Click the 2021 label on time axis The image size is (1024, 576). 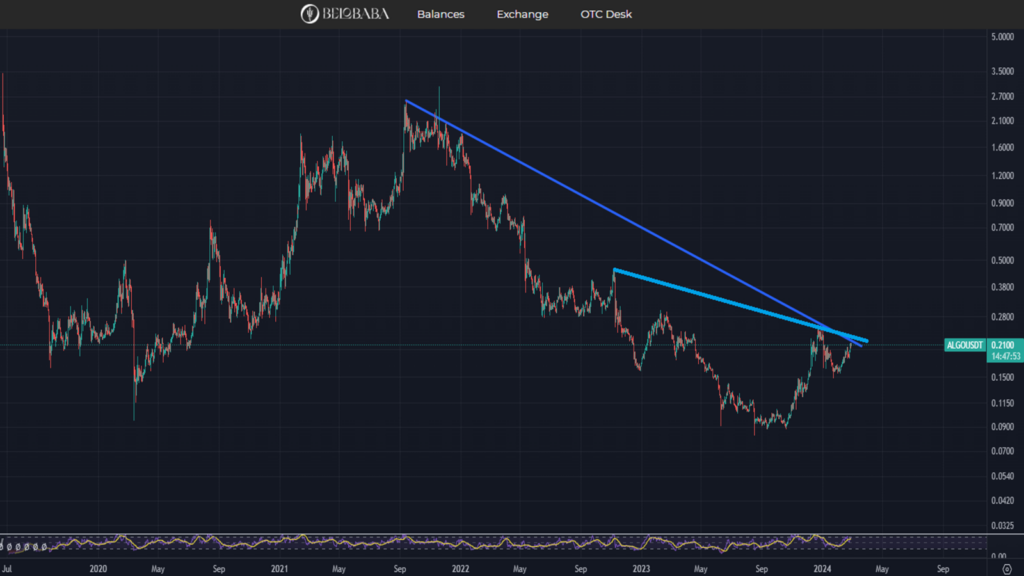[279, 567]
